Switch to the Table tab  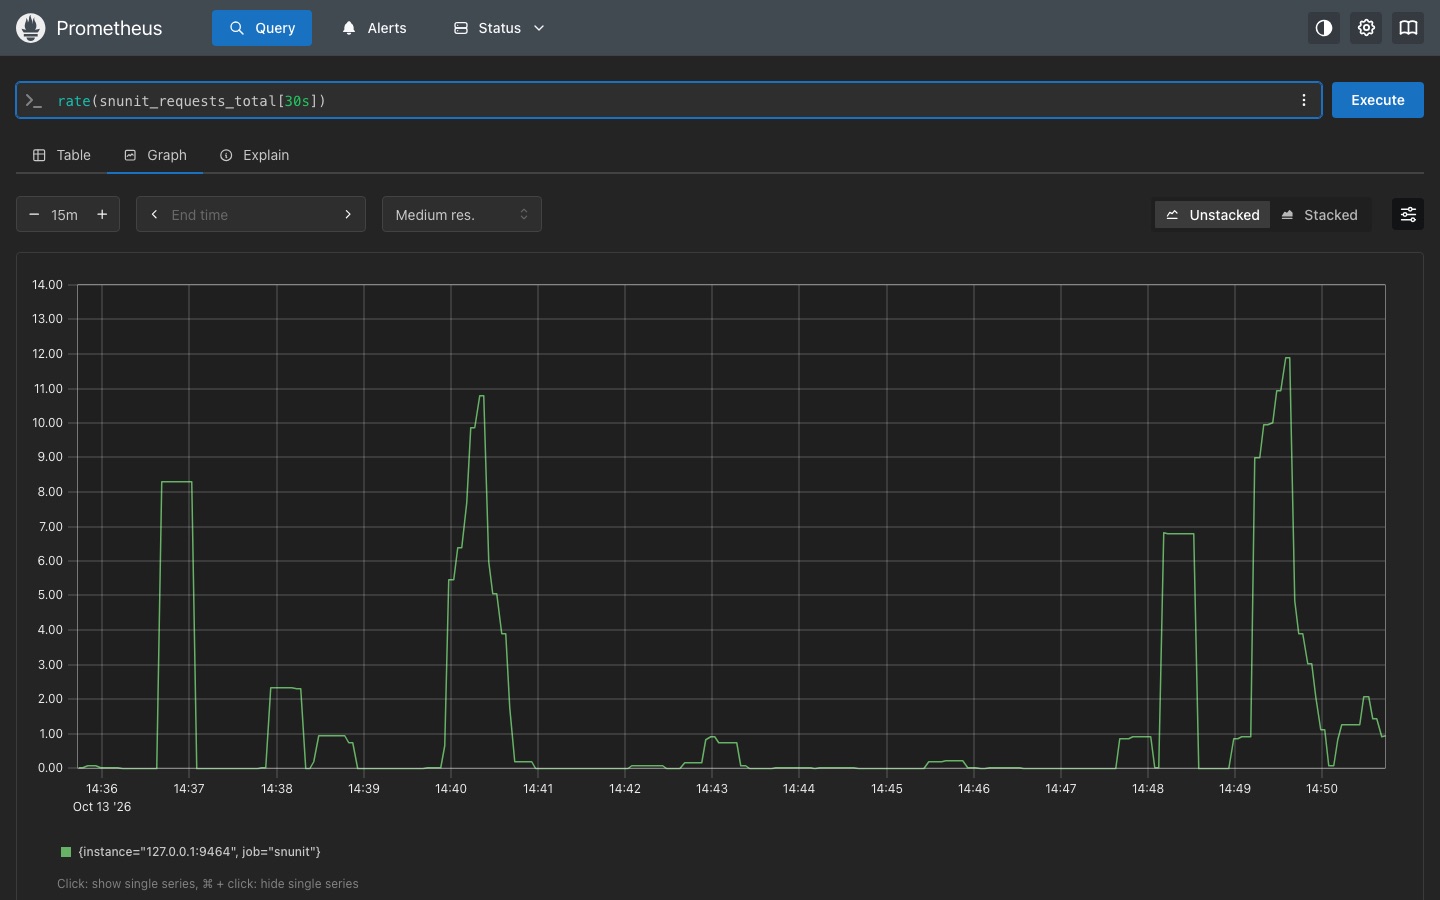coord(62,155)
